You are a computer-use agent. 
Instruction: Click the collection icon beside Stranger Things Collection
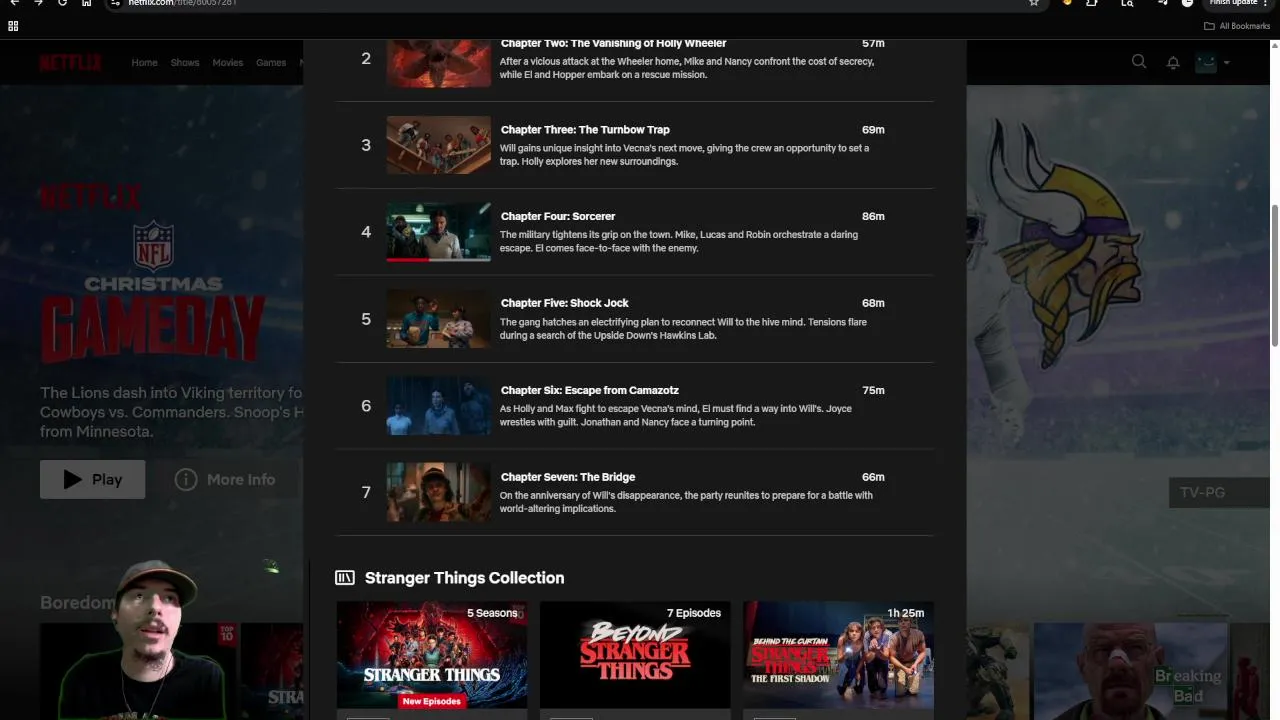[x=345, y=578]
